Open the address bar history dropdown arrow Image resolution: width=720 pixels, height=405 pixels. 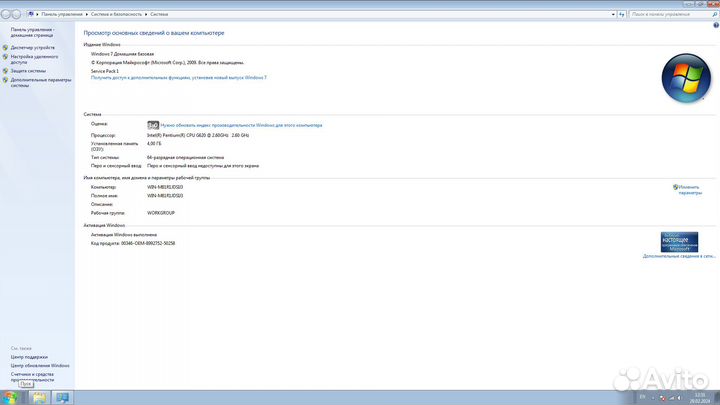pyautogui.click(x=613, y=14)
